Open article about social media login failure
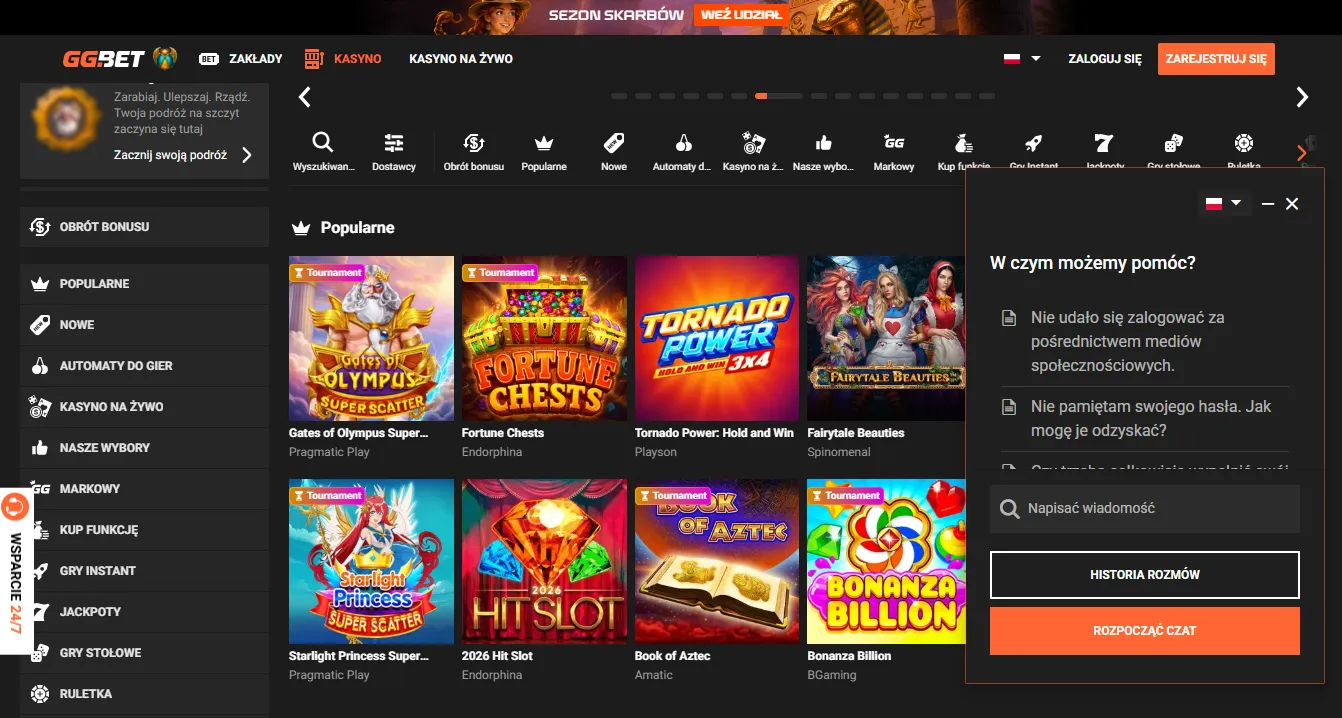Image resolution: width=1342 pixels, height=718 pixels. [1145, 341]
